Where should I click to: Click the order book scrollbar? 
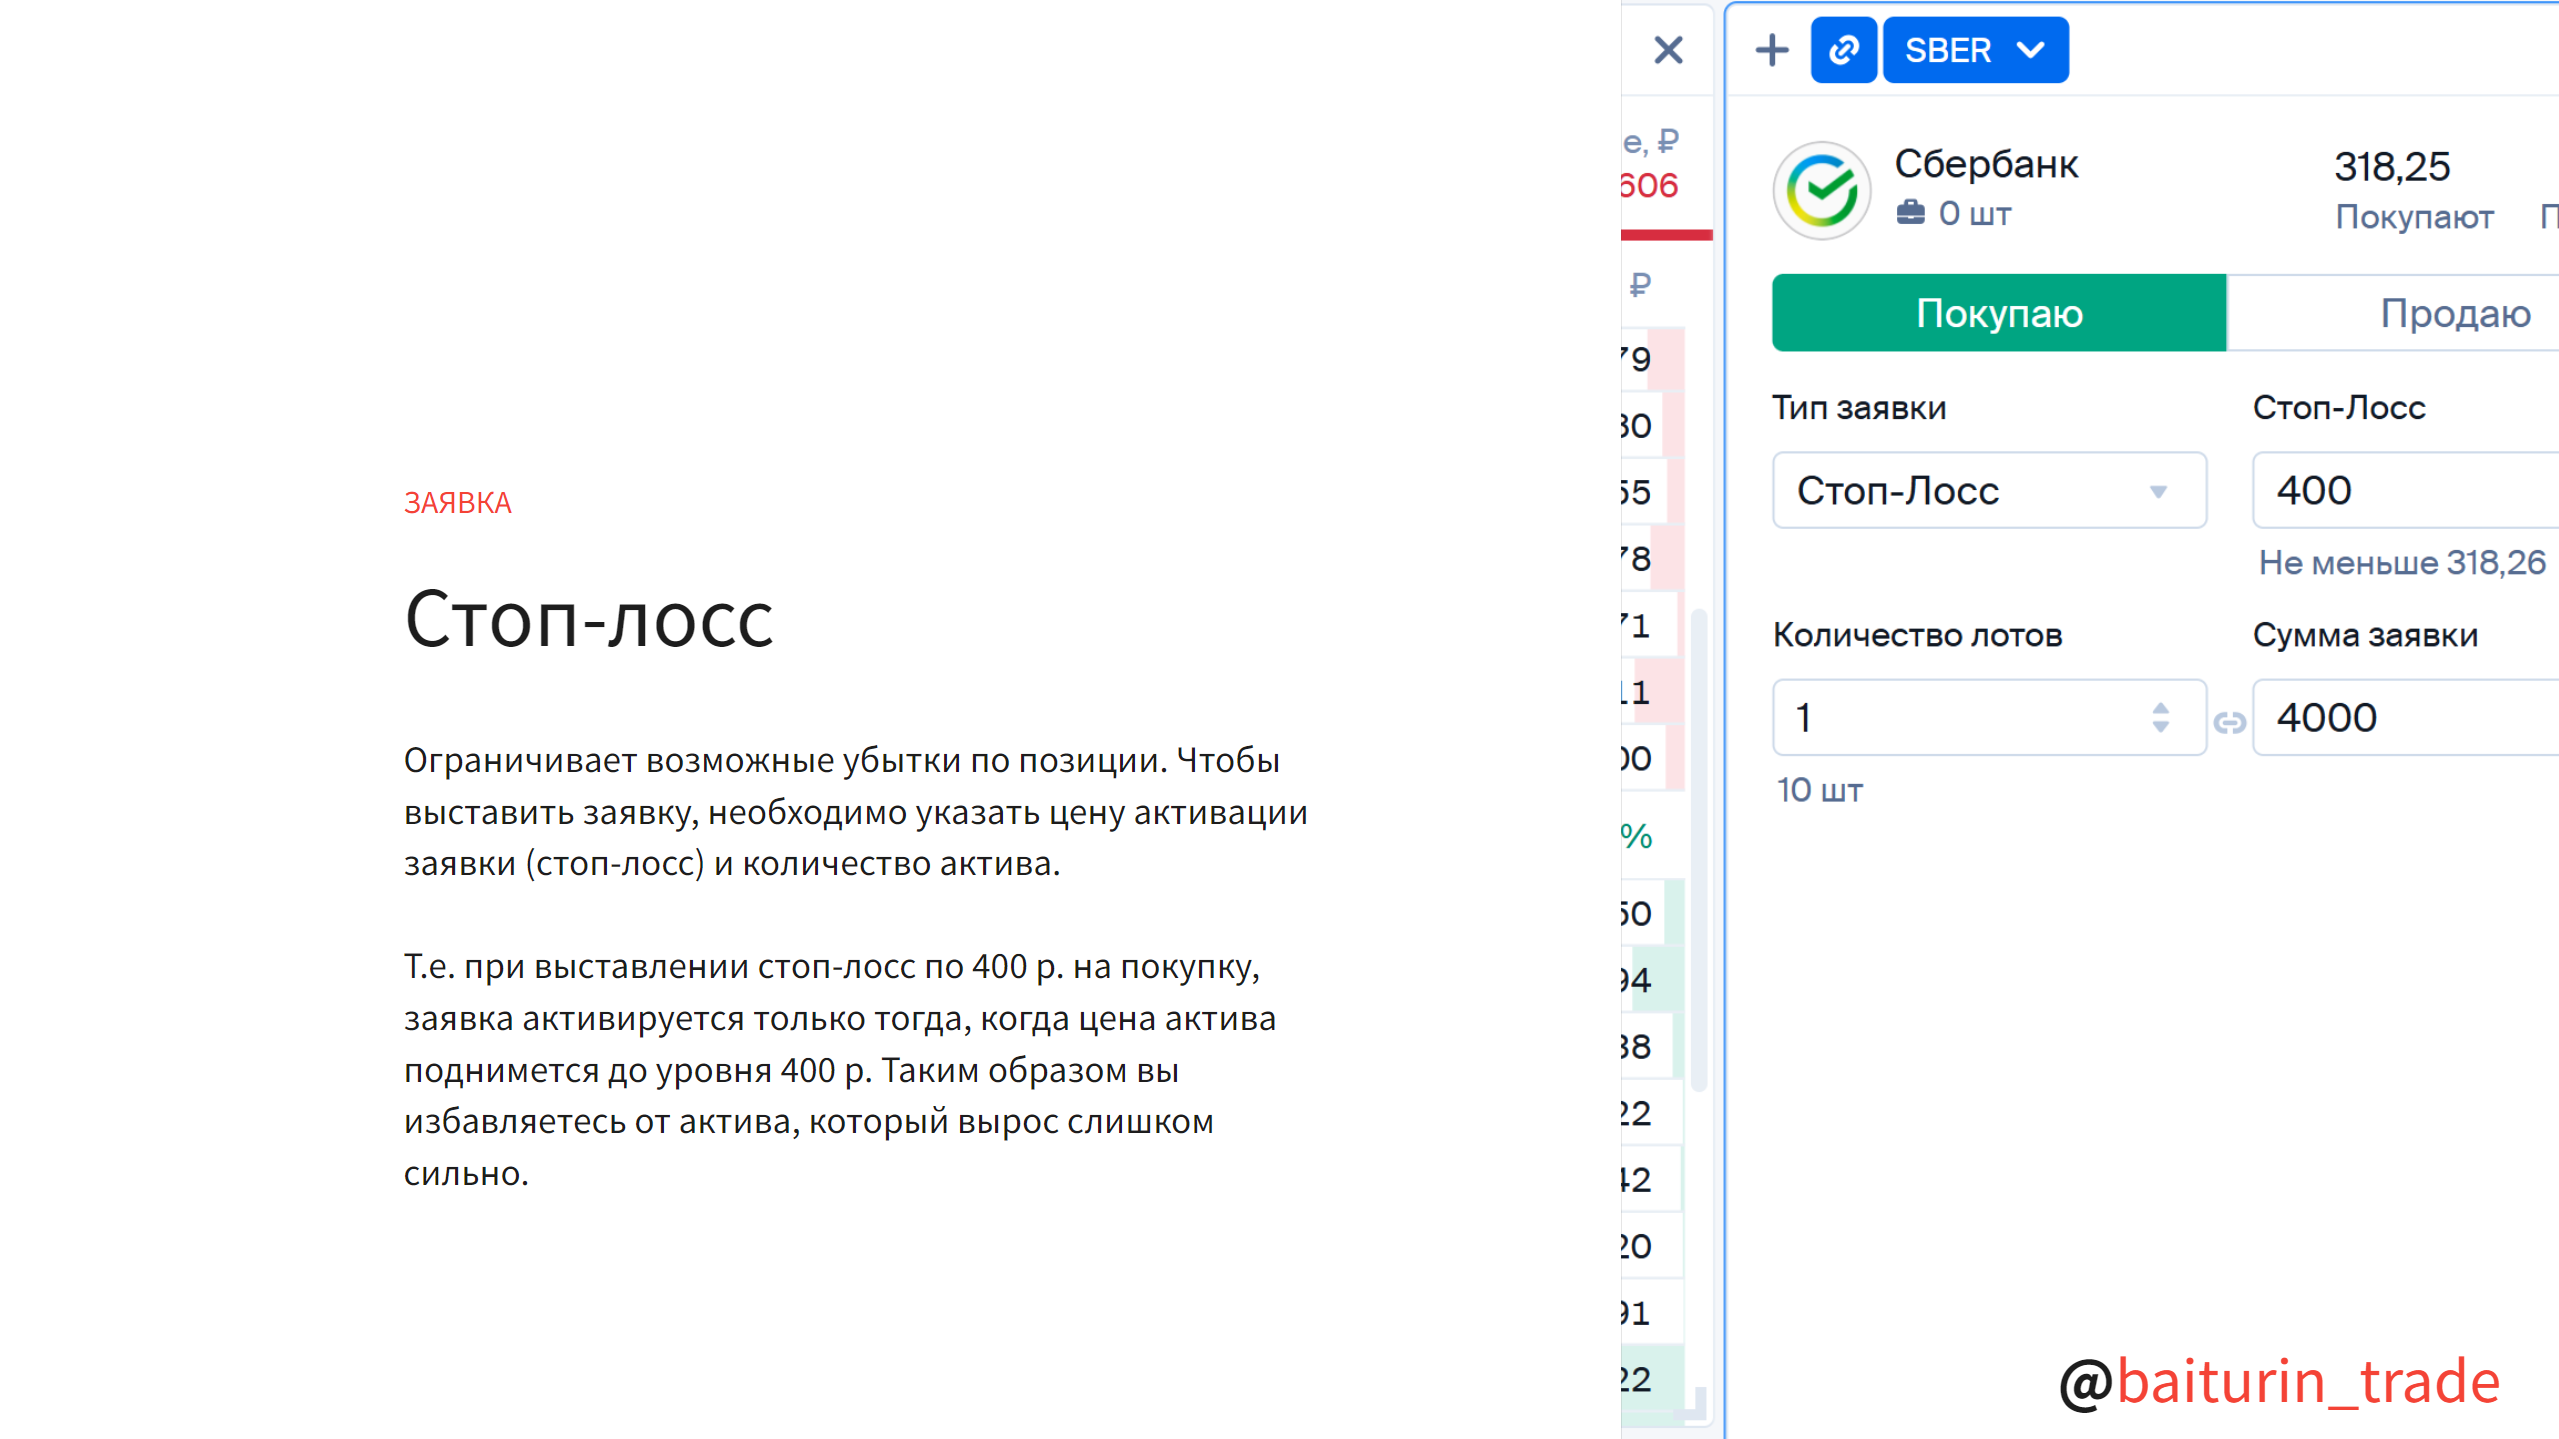(1698, 850)
